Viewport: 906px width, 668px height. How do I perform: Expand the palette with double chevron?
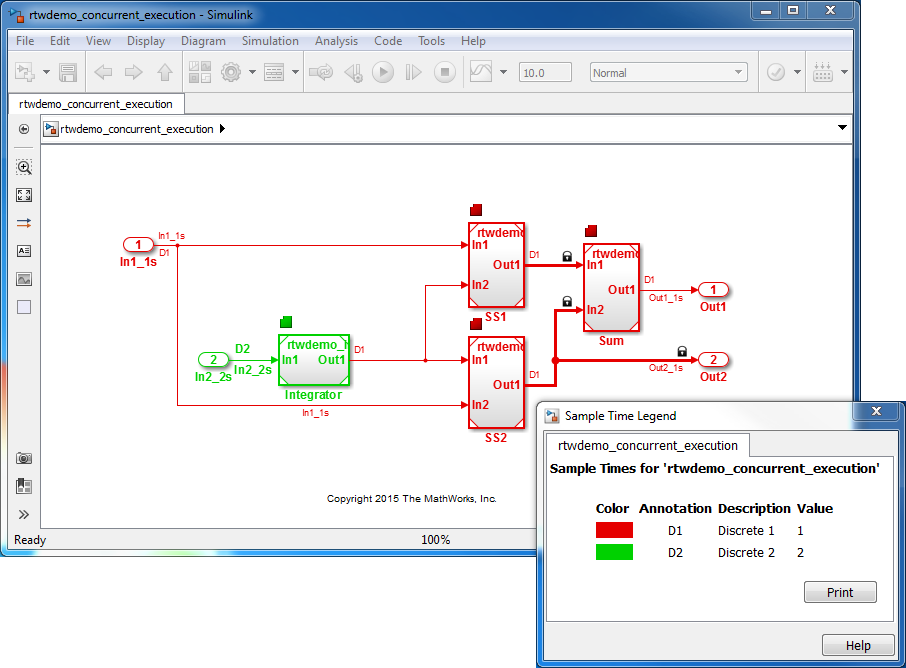[24, 514]
